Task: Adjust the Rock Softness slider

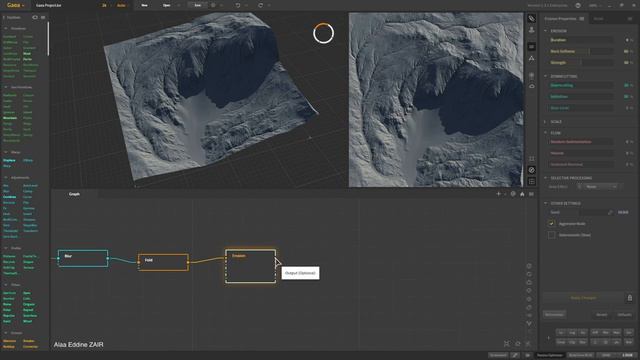Action: click(x=580, y=51)
